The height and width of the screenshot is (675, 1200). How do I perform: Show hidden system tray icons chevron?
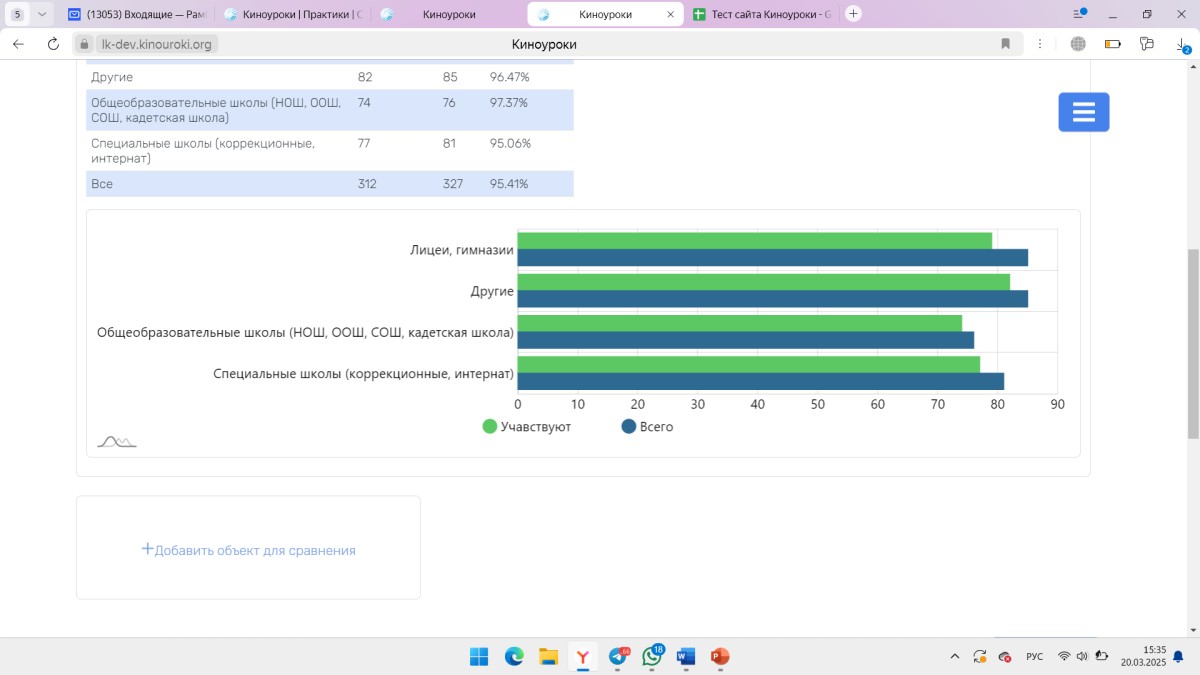tap(954, 657)
